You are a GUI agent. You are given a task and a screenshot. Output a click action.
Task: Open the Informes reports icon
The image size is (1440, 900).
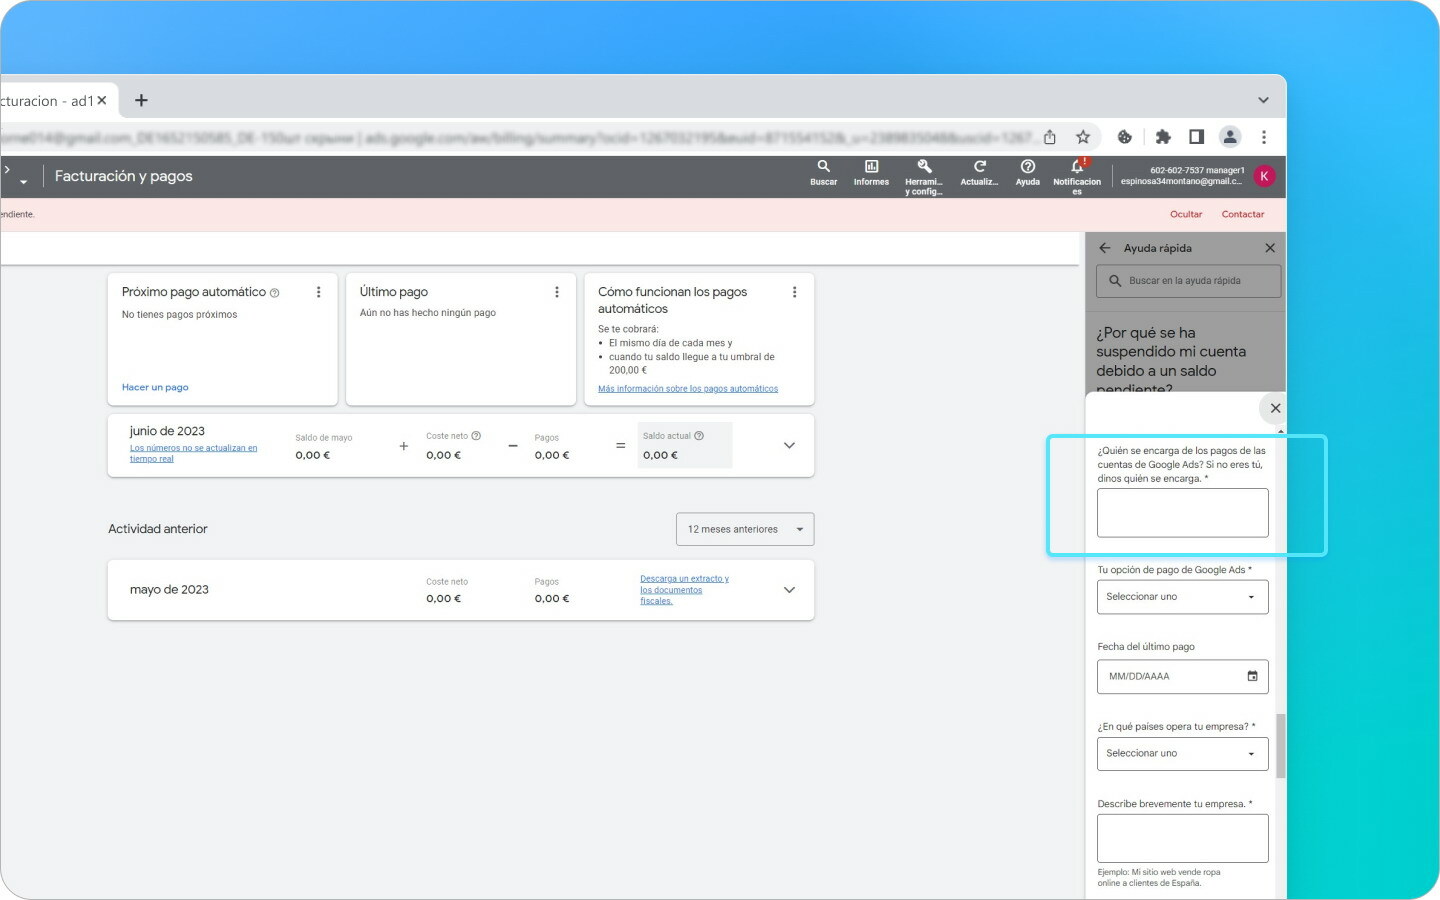(871, 172)
